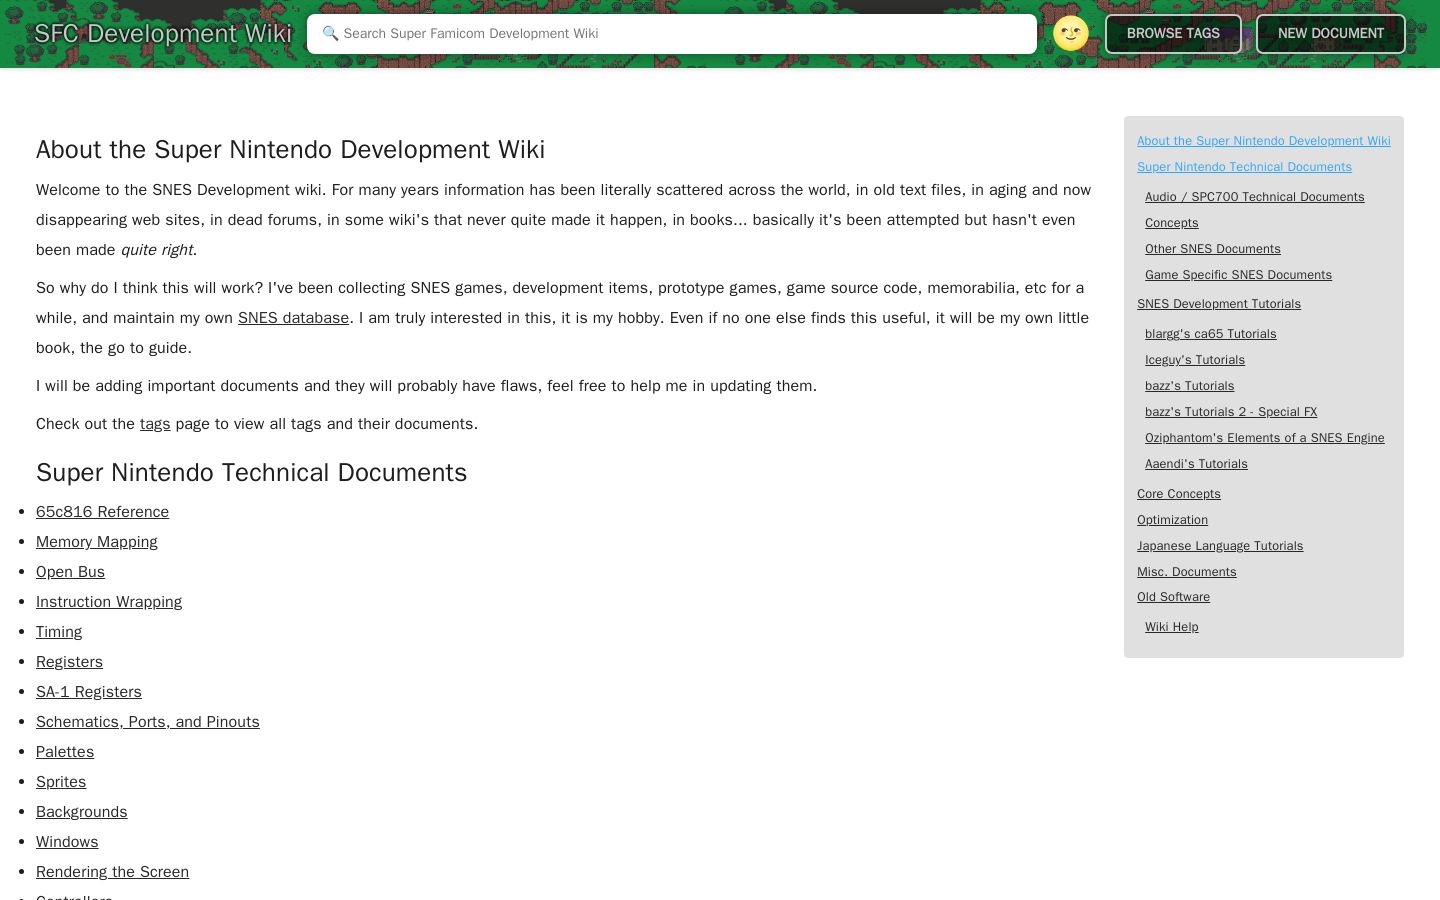Visit the Timing document
The height and width of the screenshot is (900, 1440).
pos(59,632)
